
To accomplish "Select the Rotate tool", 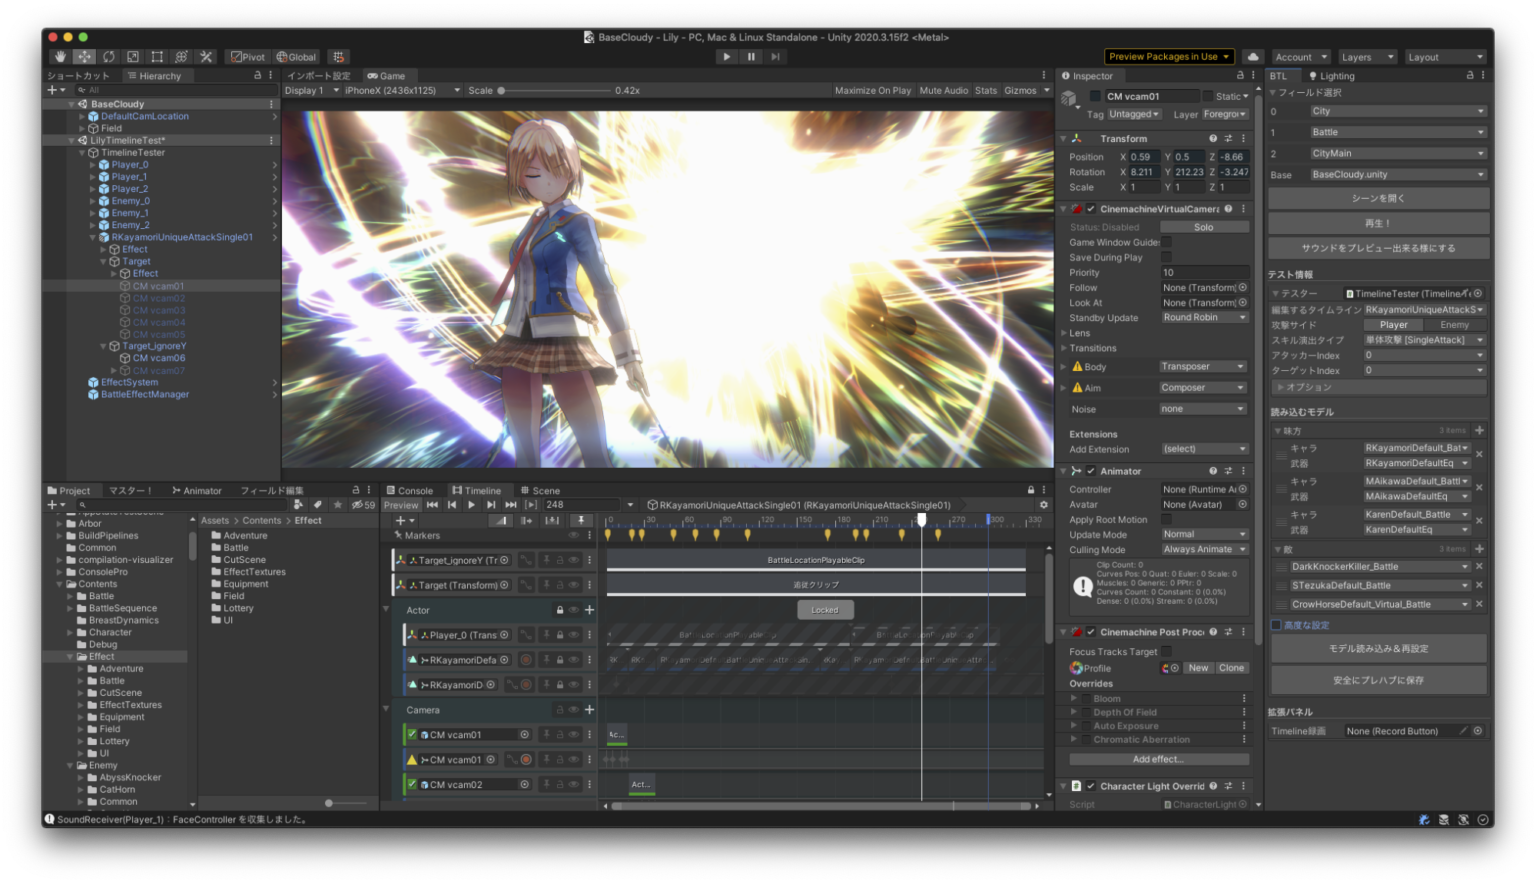I will point(108,57).
